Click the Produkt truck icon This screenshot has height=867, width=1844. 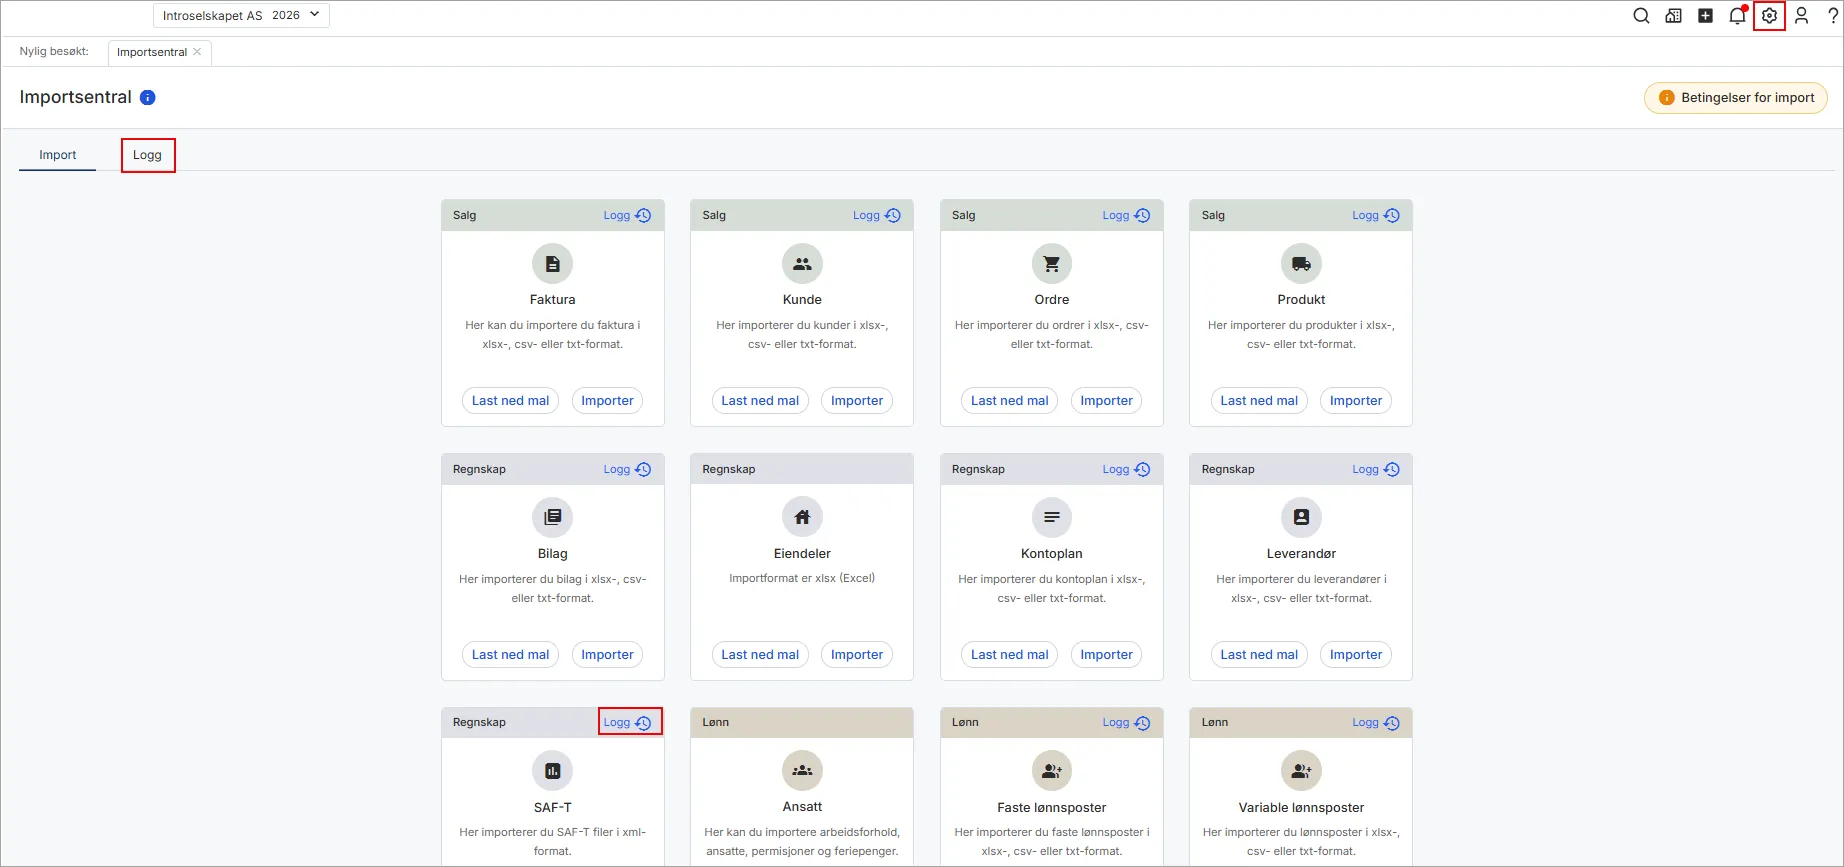tap(1301, 264)
